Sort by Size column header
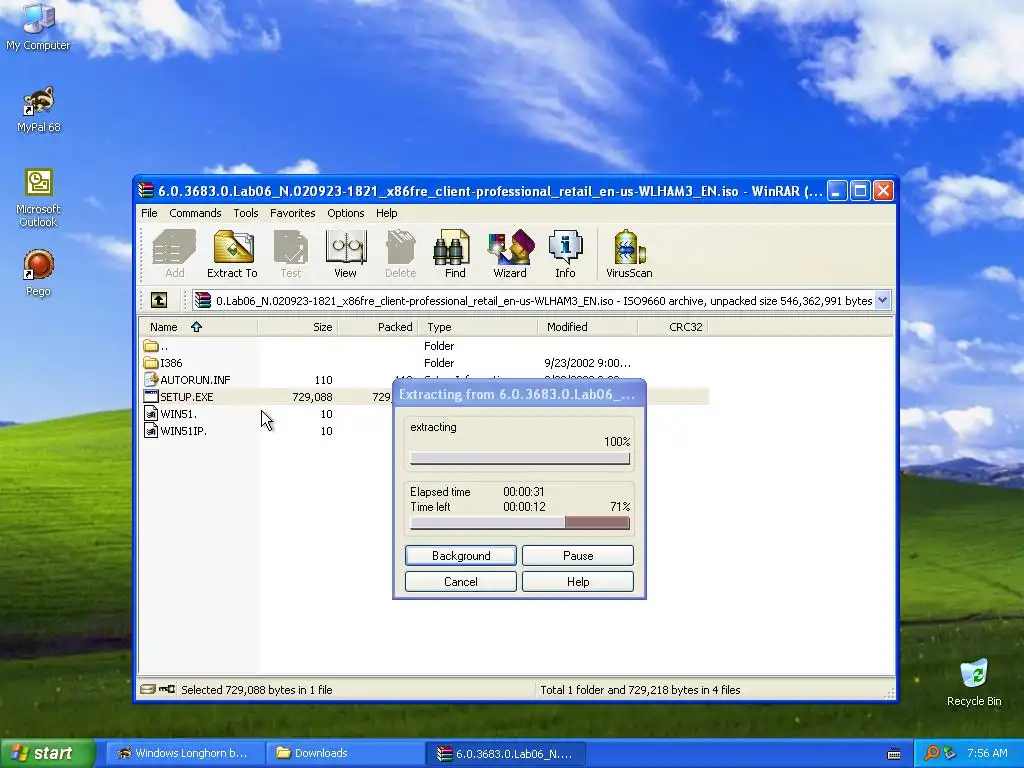The image size is (1024, 768). 298,327
